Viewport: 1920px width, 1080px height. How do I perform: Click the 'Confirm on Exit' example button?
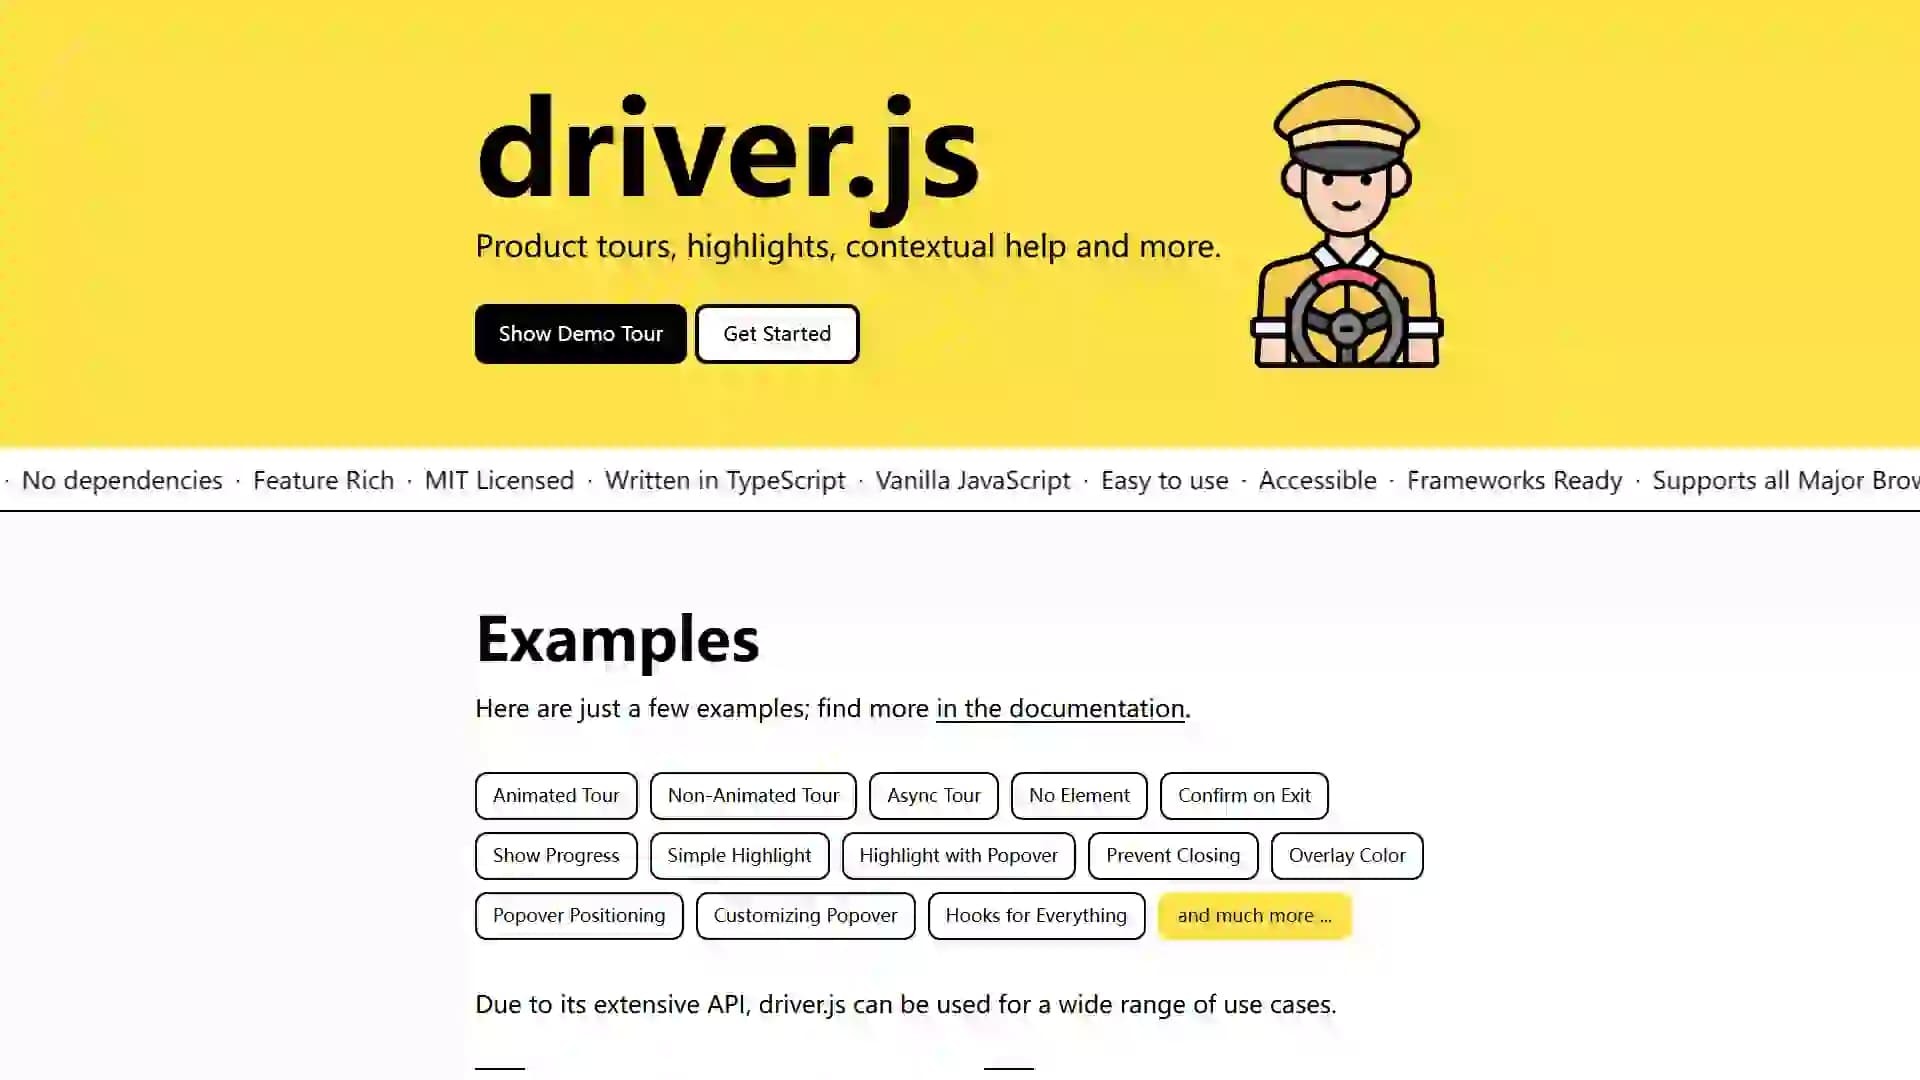coord(1245,795)
